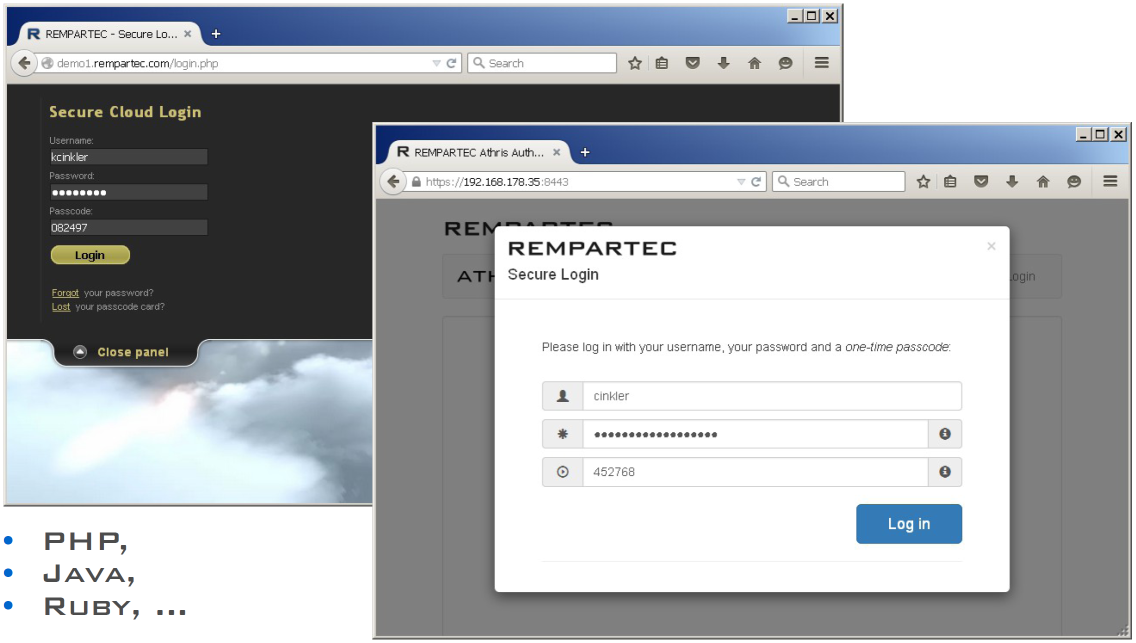Click the Password field in Secure Cloud Login
The image size is (1136, 643).
[x=128, y=192]
